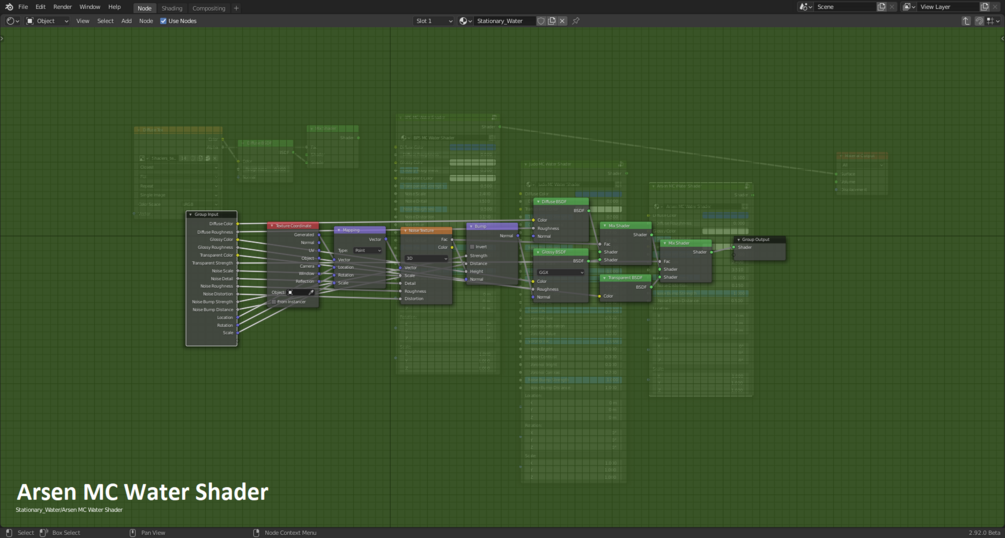Click the Node Context Menu hint in status bar
1005x538 pixels.
pos(285,533)
